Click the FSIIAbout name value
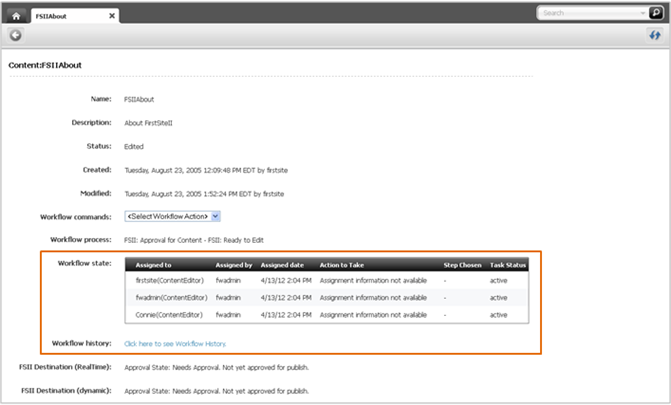 [x=139, y=99]
